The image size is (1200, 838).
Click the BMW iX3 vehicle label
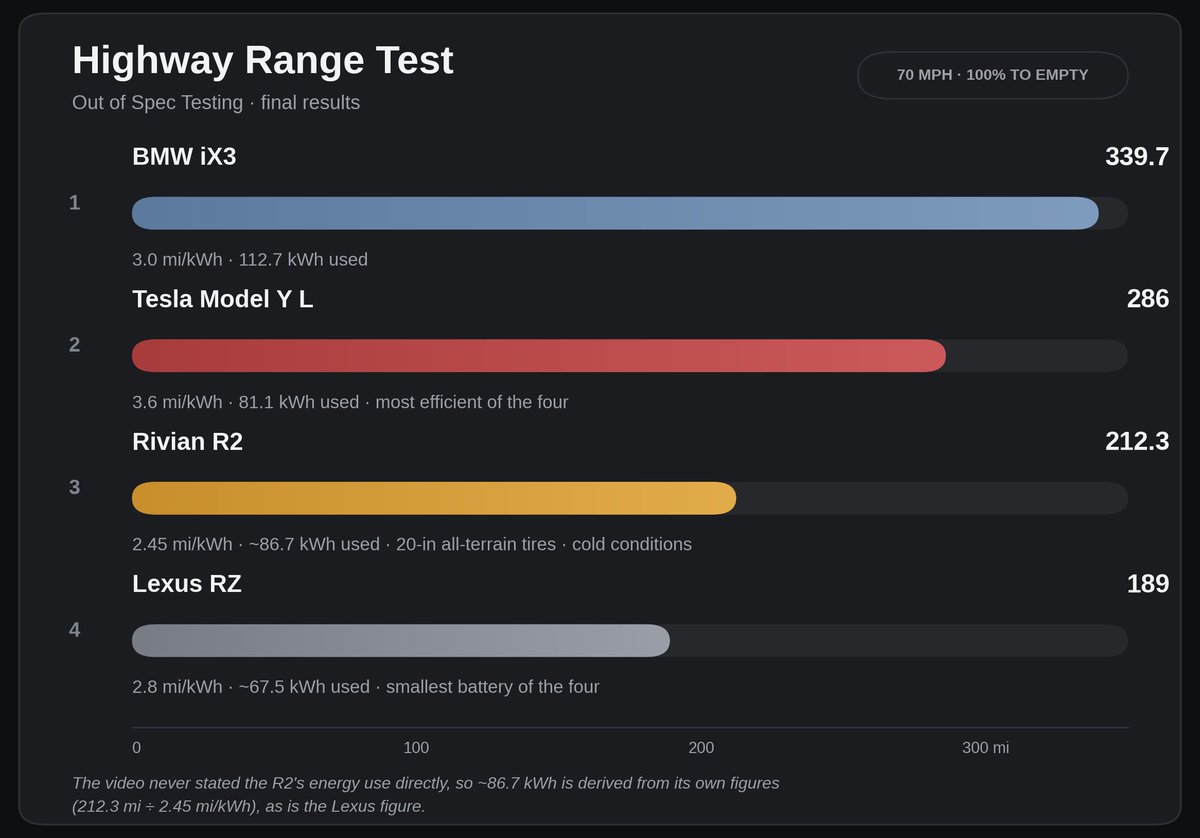pos(184,157)
